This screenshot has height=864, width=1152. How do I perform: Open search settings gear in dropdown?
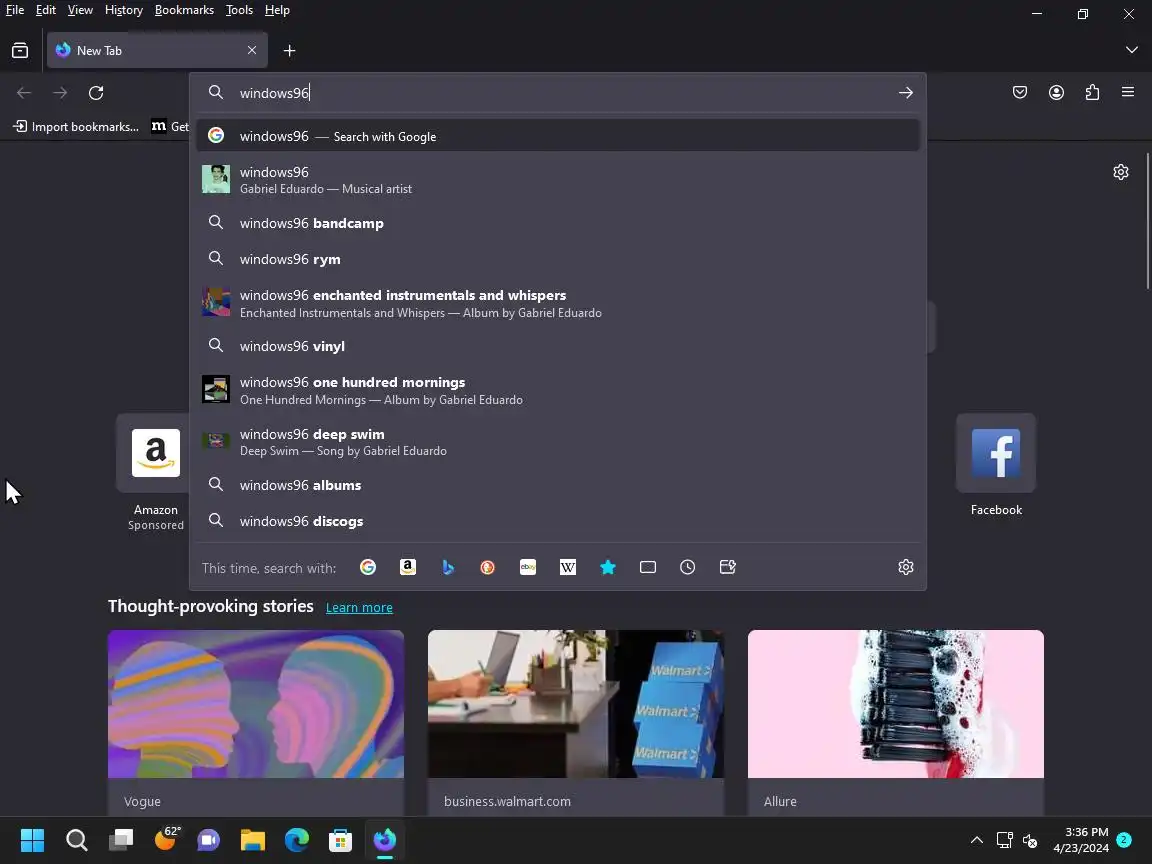906,567
